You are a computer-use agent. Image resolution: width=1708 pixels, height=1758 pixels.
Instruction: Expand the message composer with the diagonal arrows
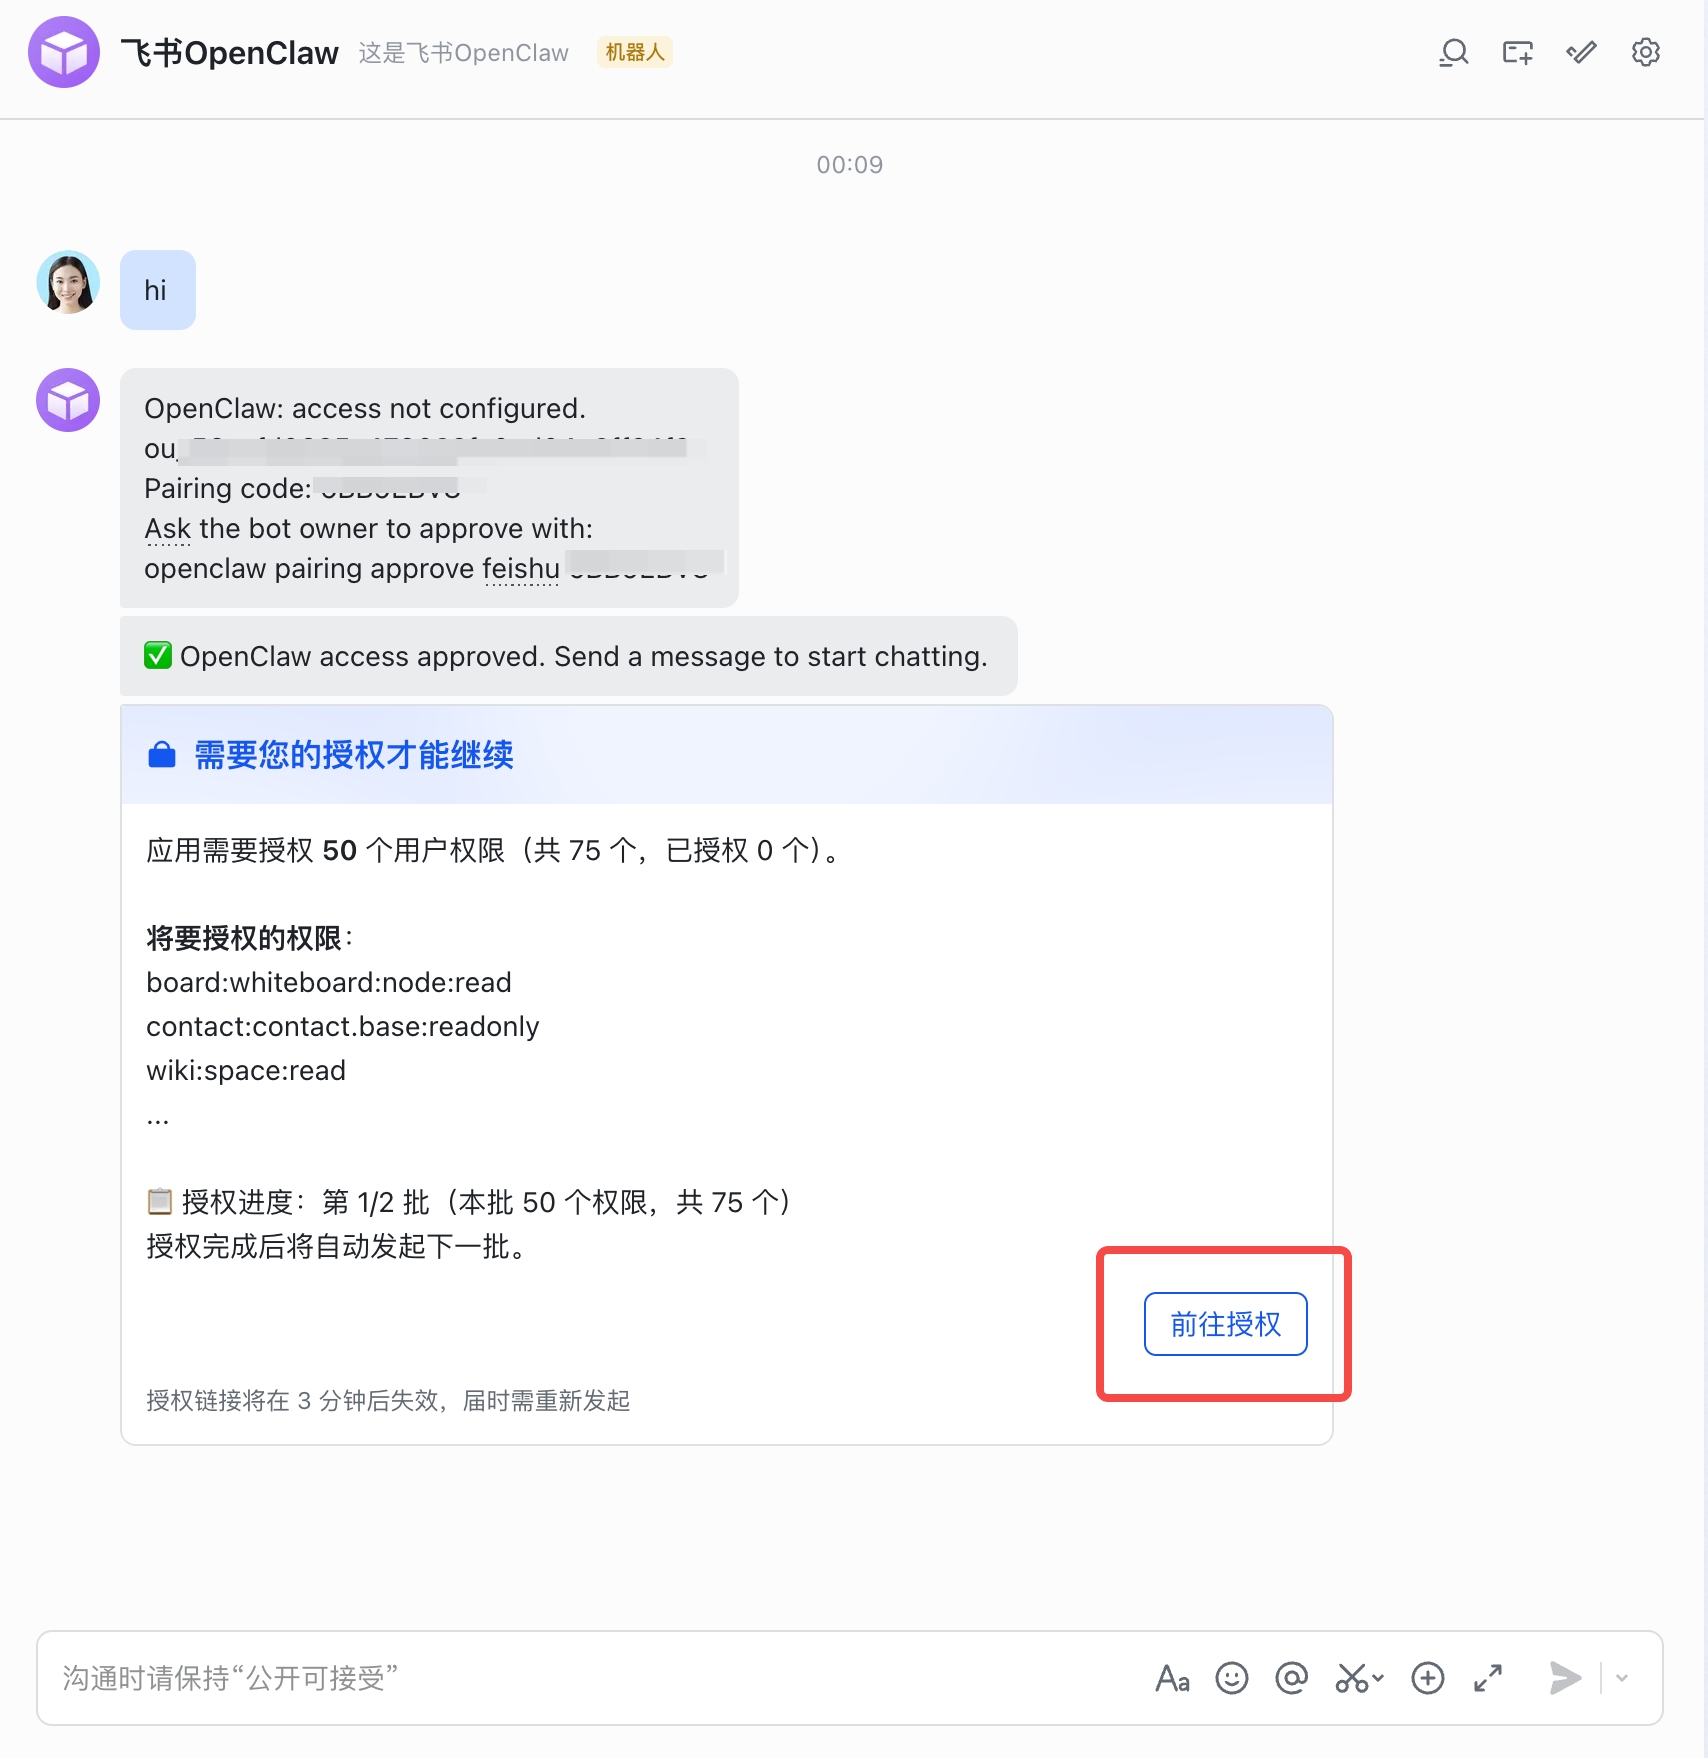click(1489, 1680)
